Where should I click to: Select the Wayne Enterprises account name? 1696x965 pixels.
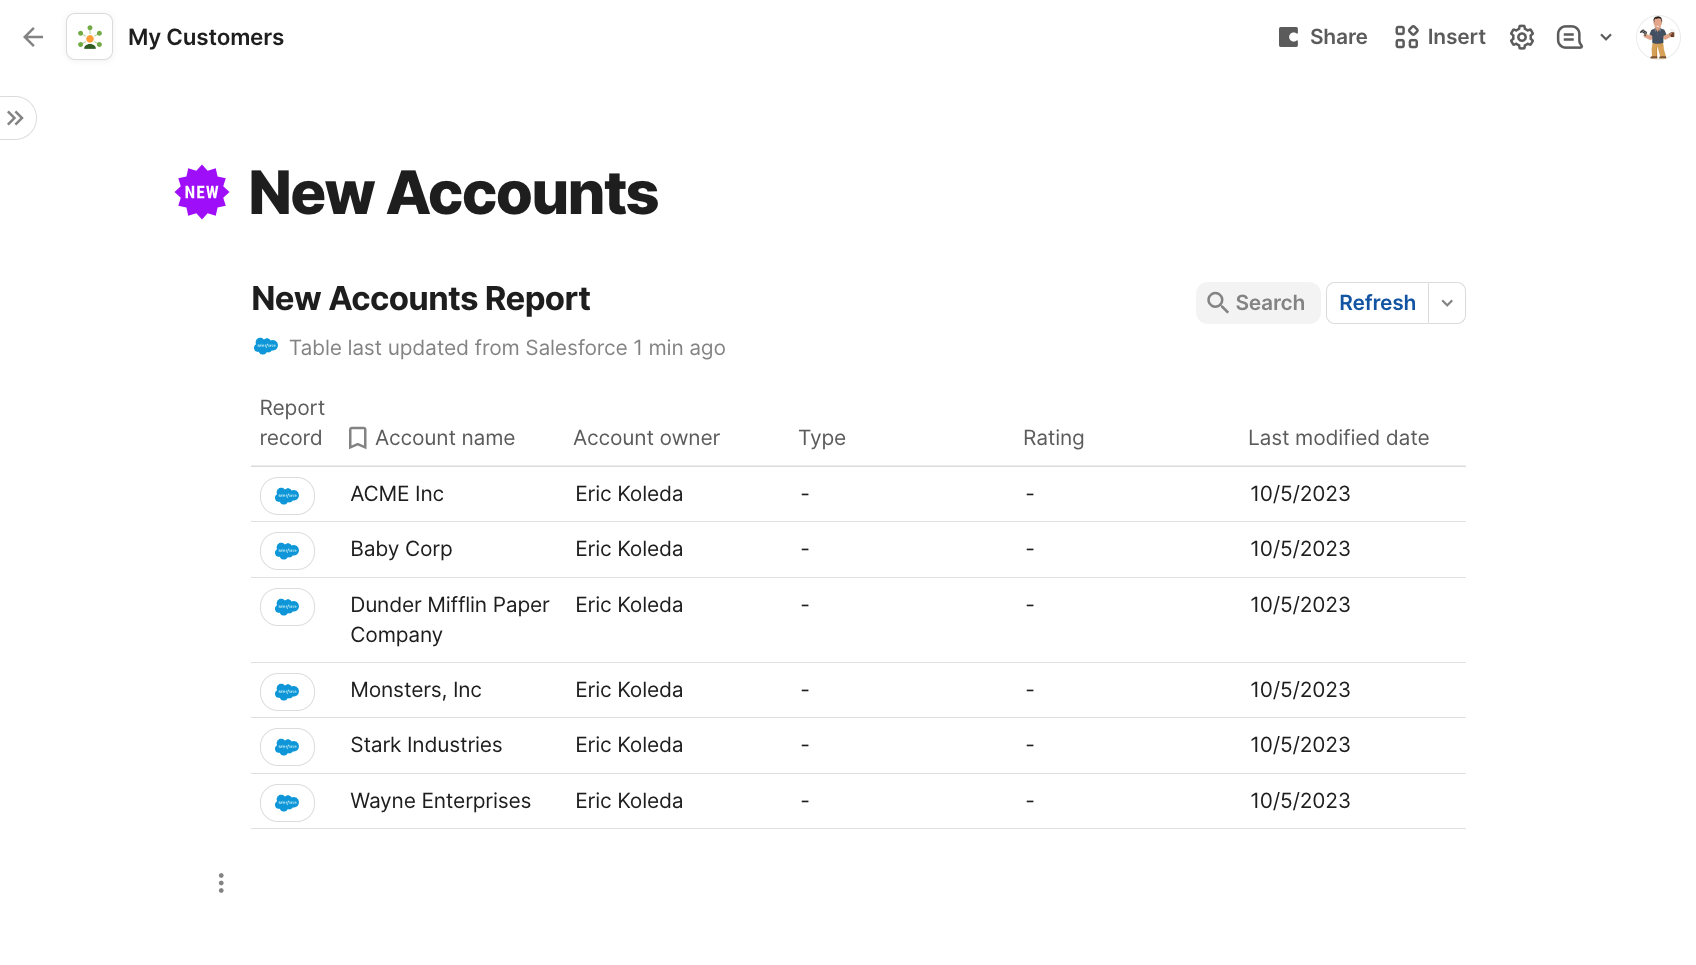440,801
